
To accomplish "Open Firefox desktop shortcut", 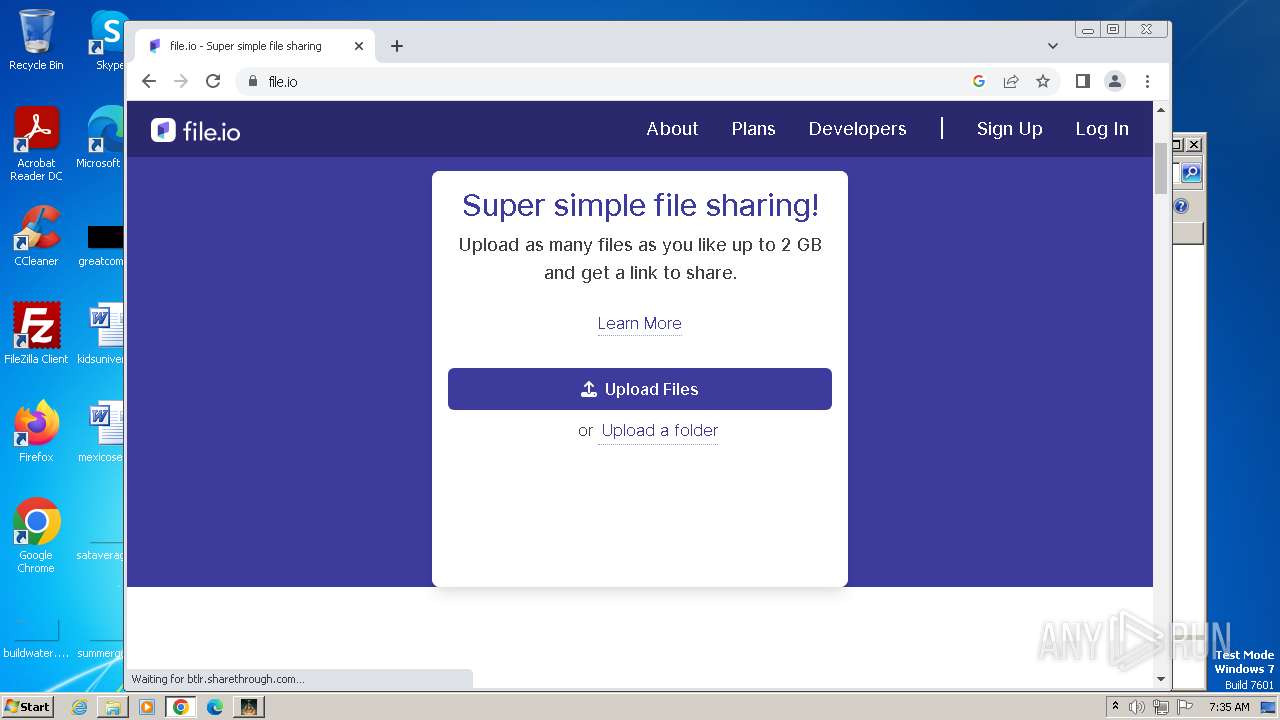I will tap(36, 432).
